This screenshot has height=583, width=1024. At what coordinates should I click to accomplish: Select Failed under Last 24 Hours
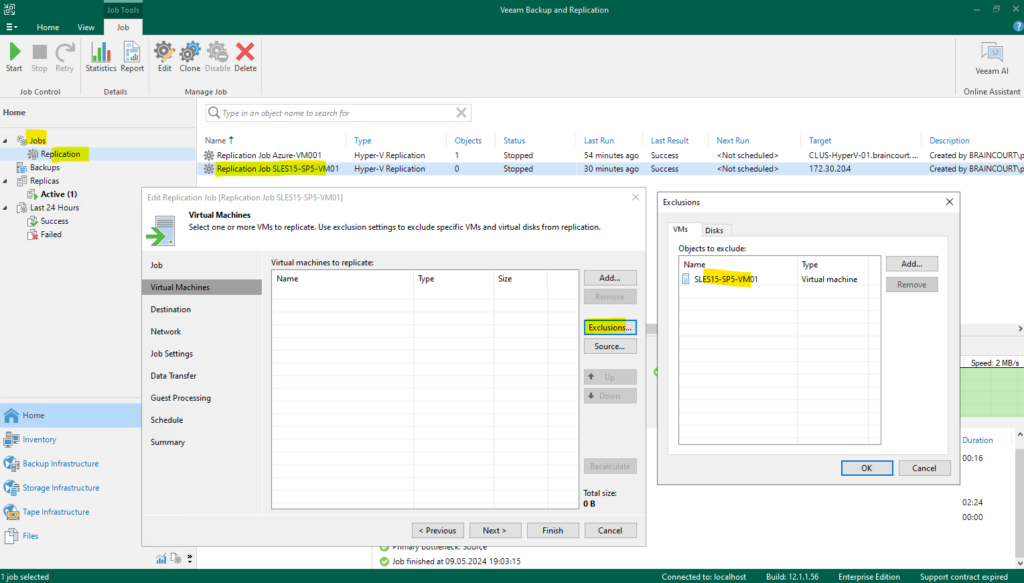coord(51,234)
